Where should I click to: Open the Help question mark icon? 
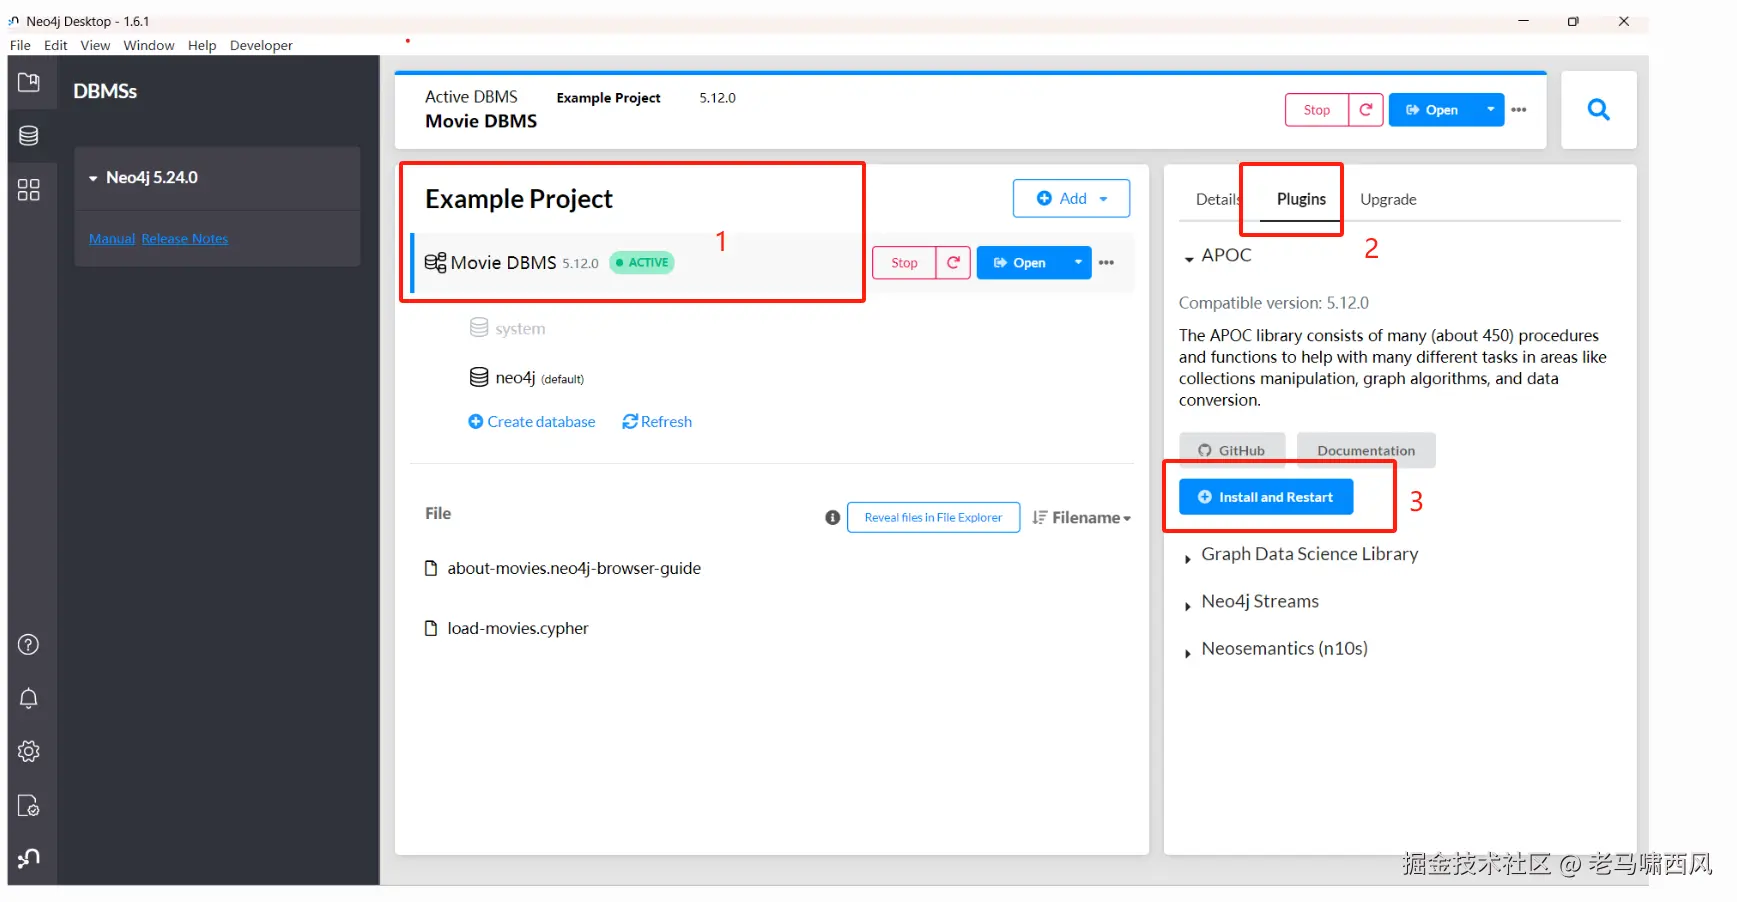coord(29,645)
